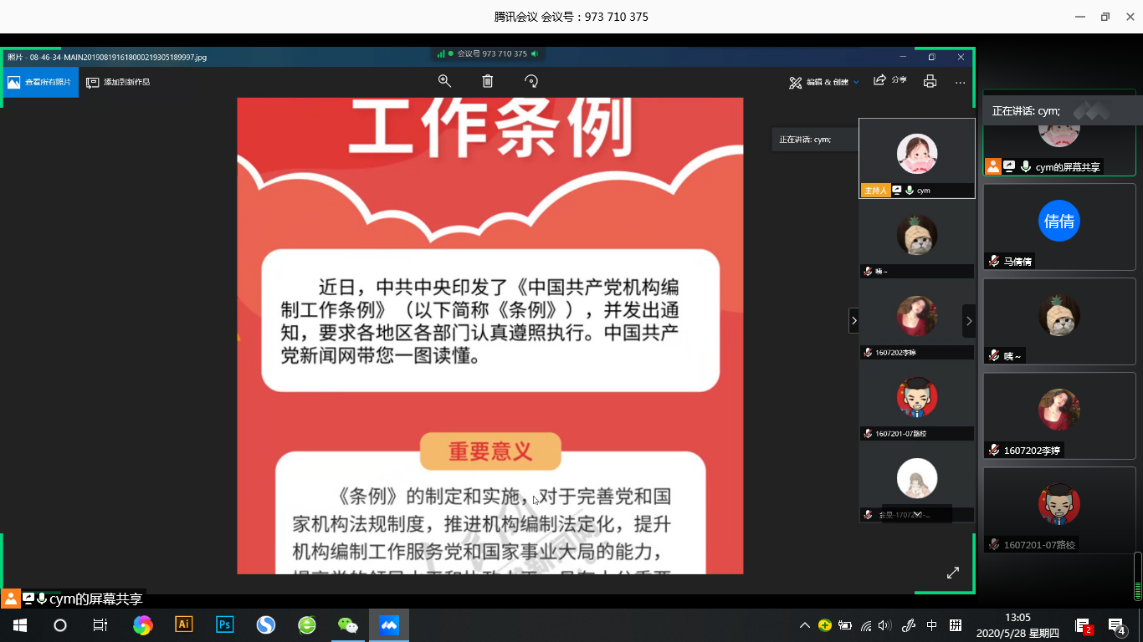Click the delete trash can icon
Image resolution: width=1143 pixels, height=642 pixels.
coord(488,81)
